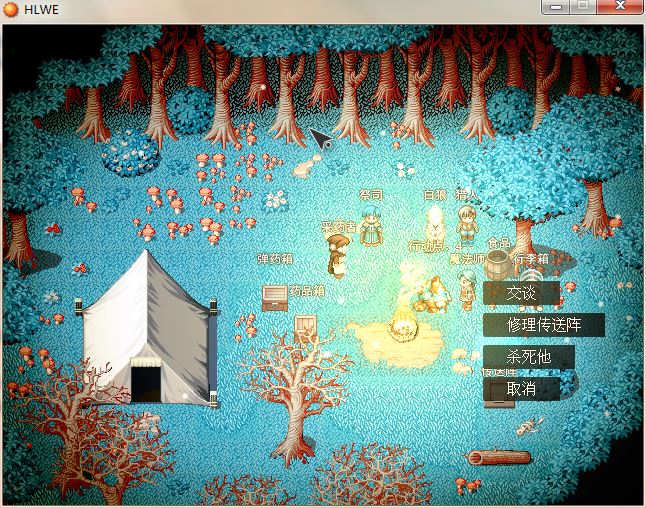Click the light wooden crate below 药品箱

(306, 328)
